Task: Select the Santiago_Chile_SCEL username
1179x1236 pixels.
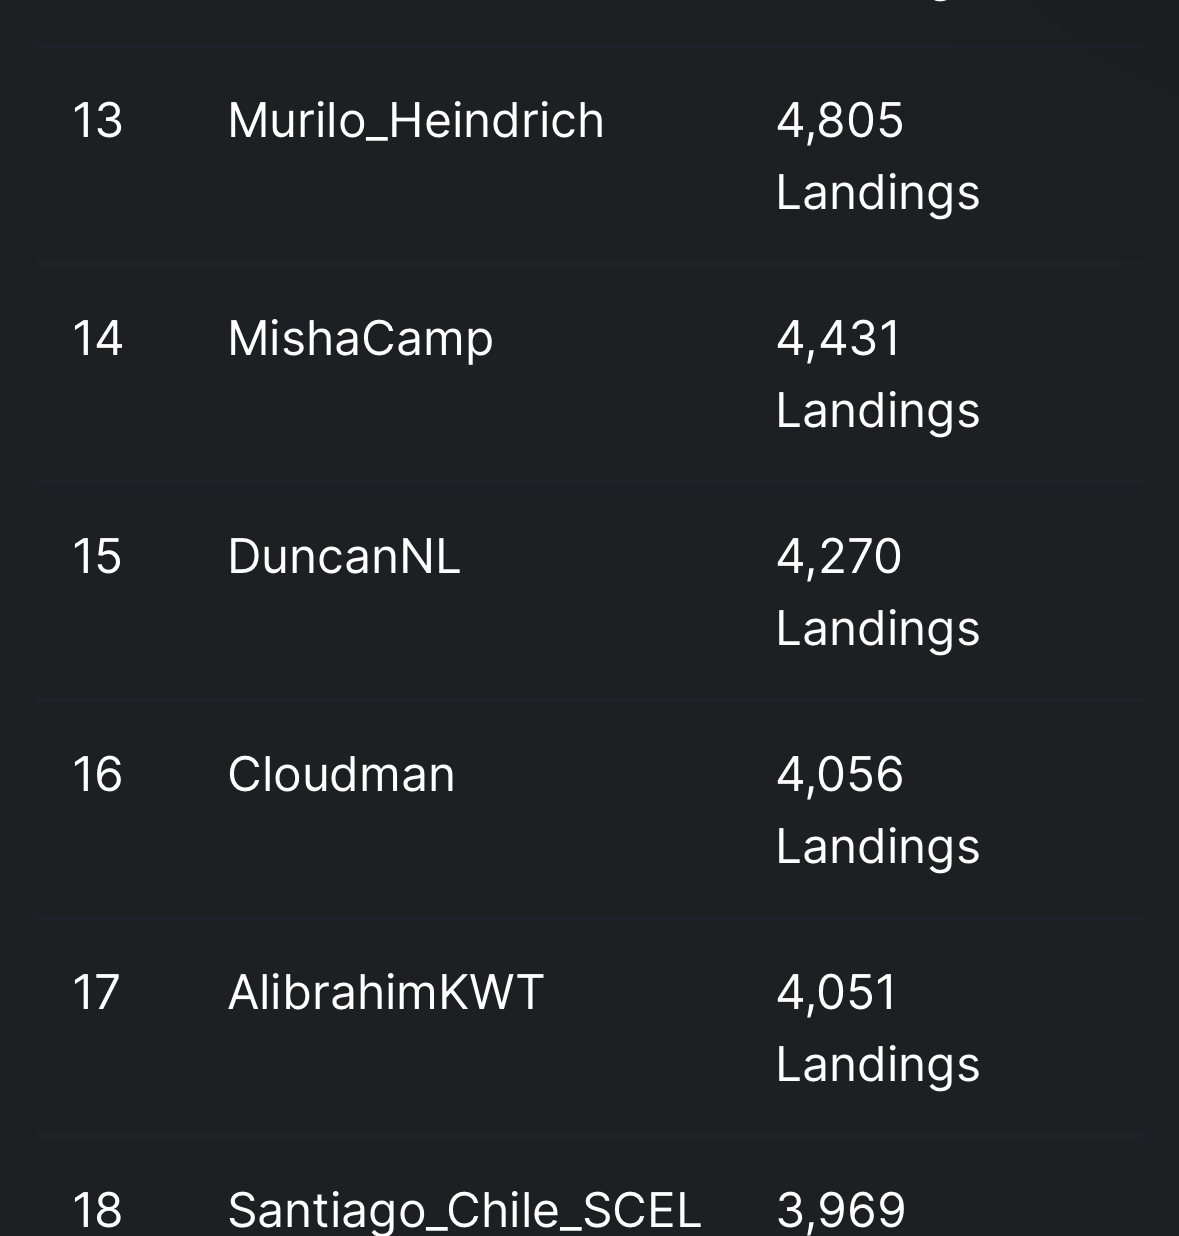Action: 465,1211
